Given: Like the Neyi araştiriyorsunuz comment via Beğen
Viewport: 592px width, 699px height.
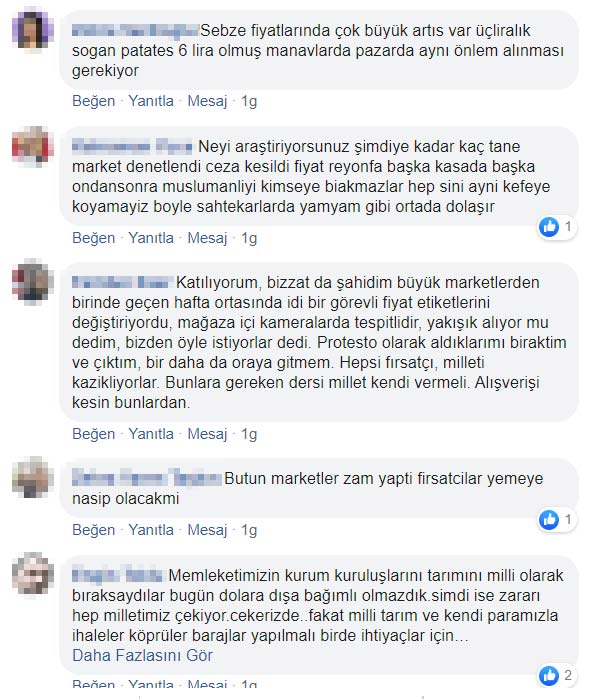Looking at the screenshot, I should (x=94, y=238).
